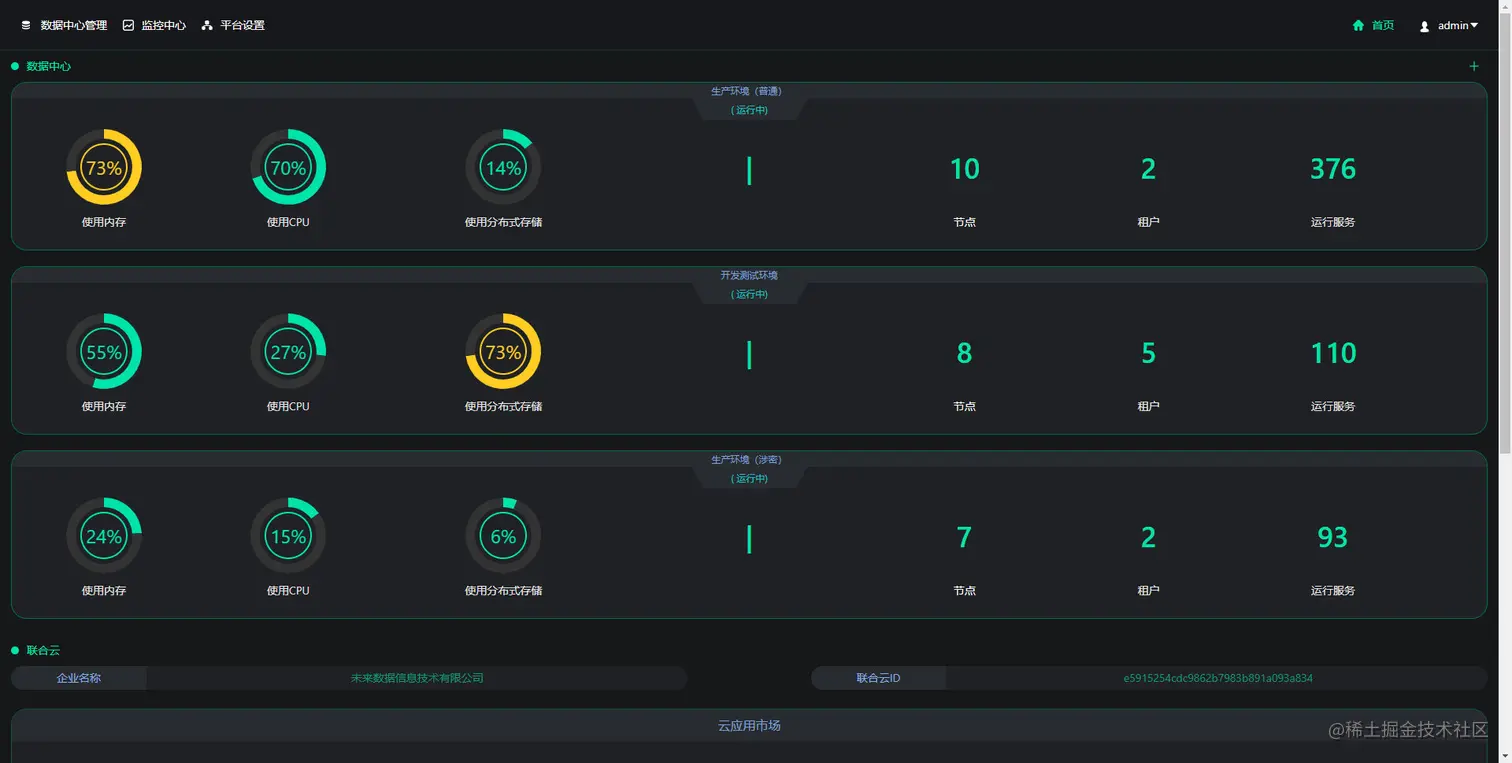Open the 开发测试环境 card title
Viewport: 1512px width, 763px height.
pyautogui.click(x=749, y=275)
